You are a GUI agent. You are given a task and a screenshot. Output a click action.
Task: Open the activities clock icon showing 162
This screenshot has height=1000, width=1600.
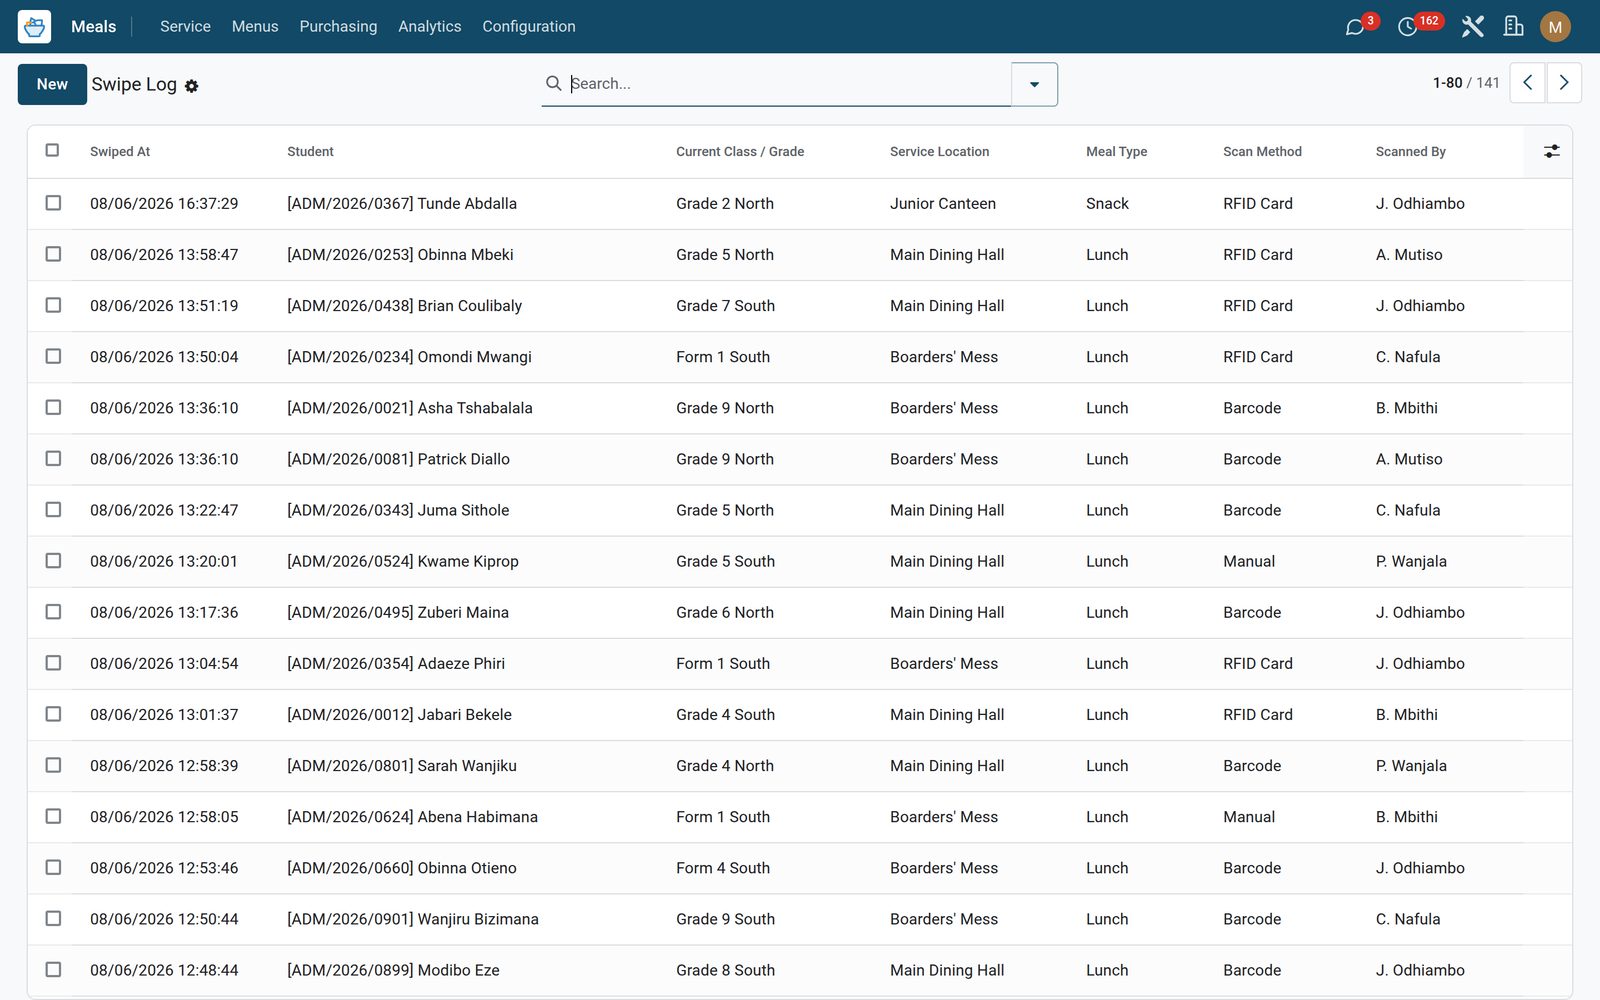1407,27
